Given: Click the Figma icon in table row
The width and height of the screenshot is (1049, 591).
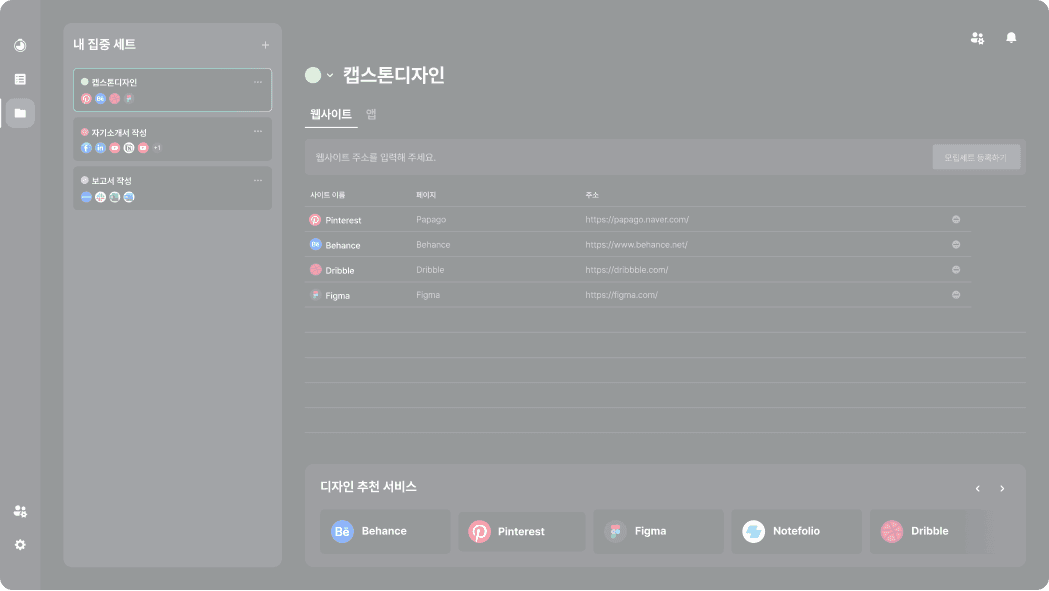Looking at the screenshot, I should click(315, 294).
